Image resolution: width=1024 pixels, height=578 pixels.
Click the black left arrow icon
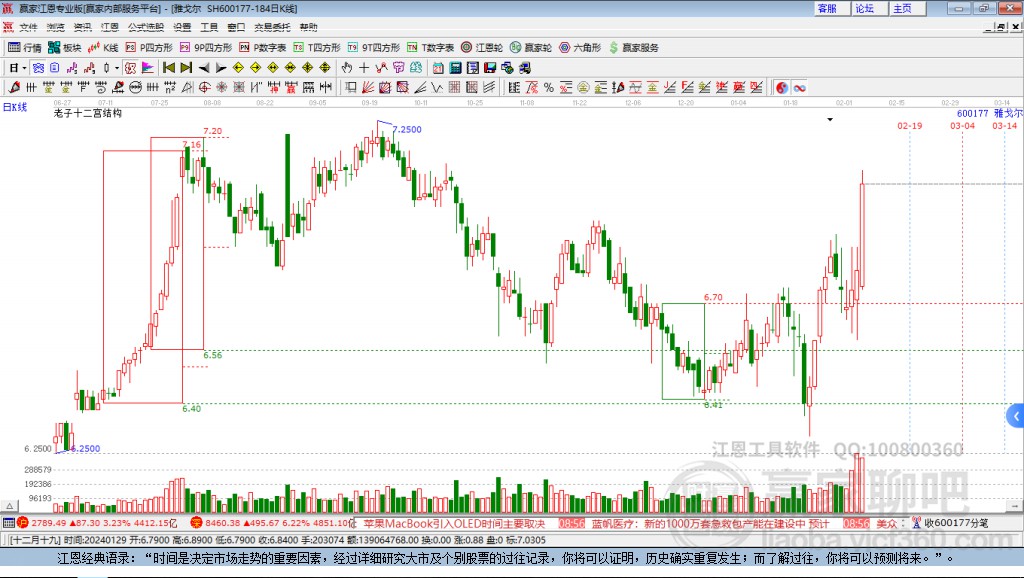[x=204, y=68]
